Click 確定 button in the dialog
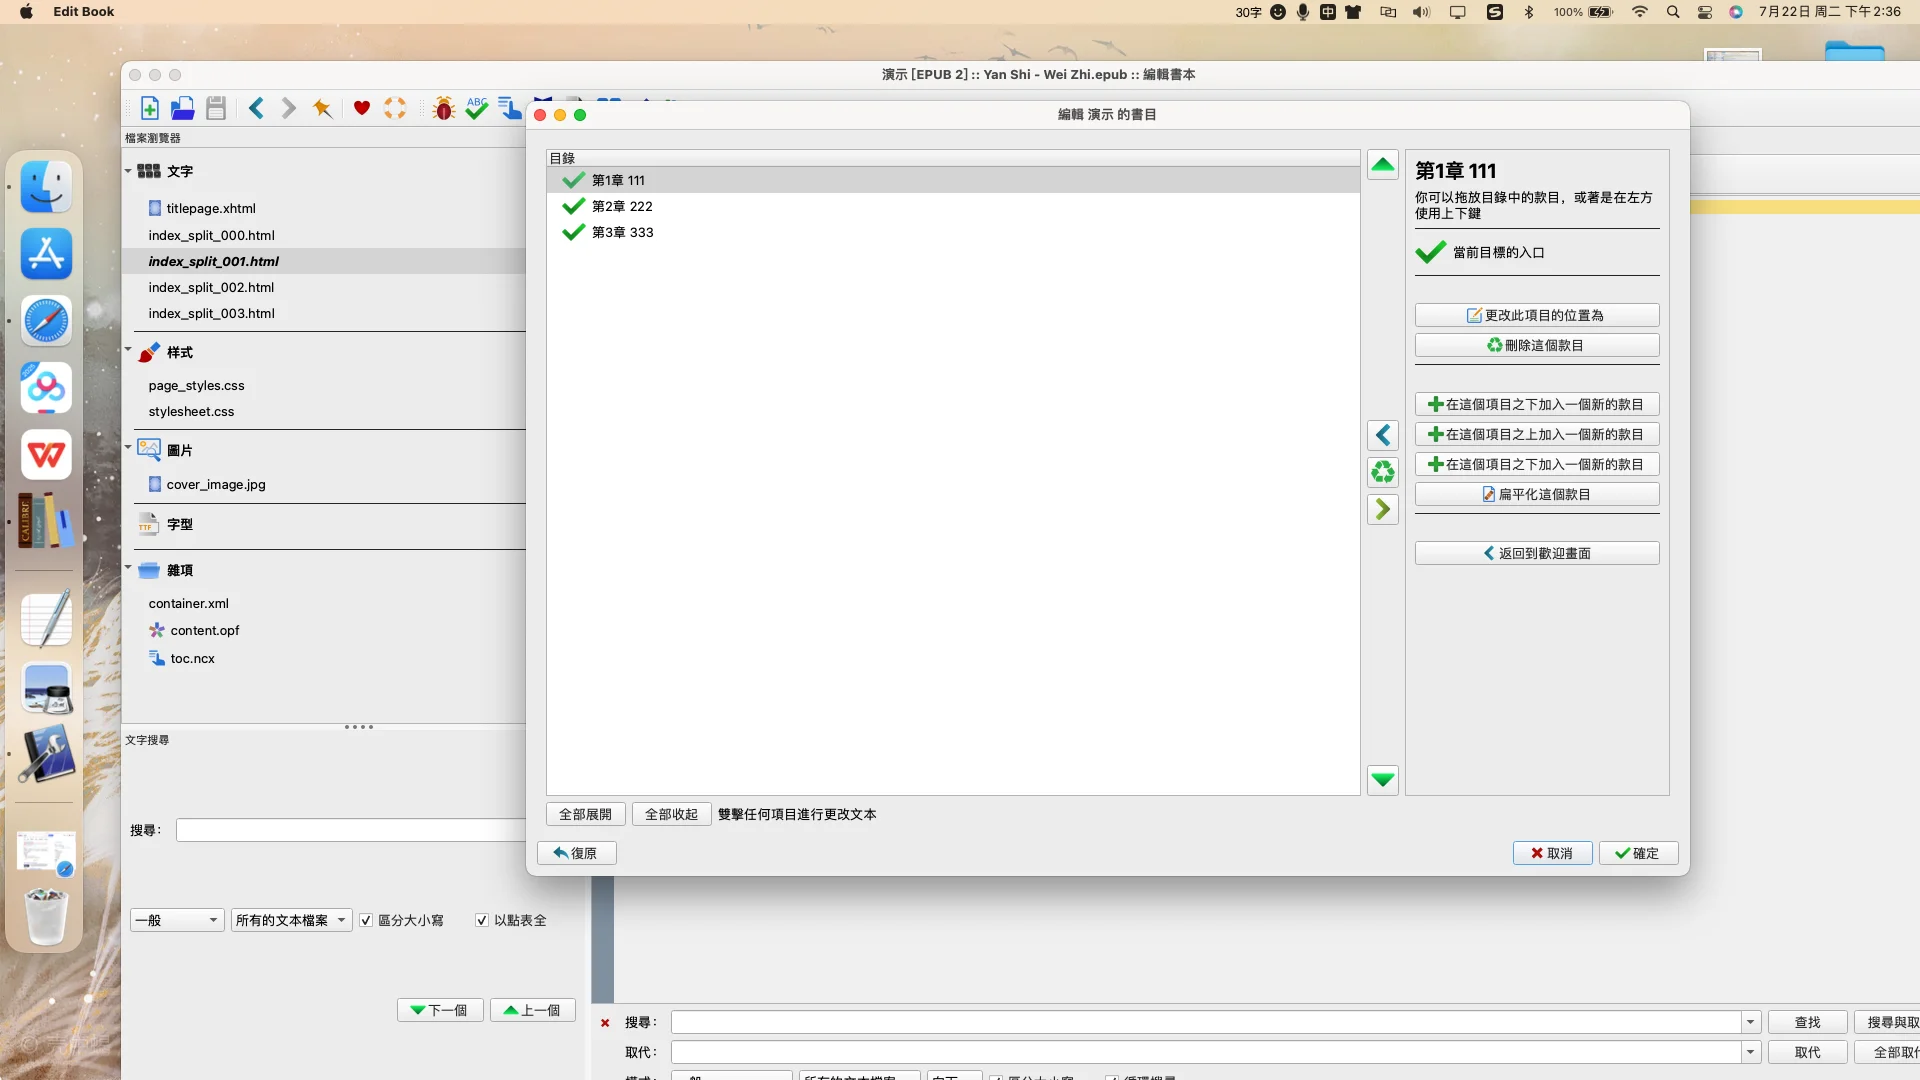This screenshot has width=1920, height=1080. click(1638, 853)
